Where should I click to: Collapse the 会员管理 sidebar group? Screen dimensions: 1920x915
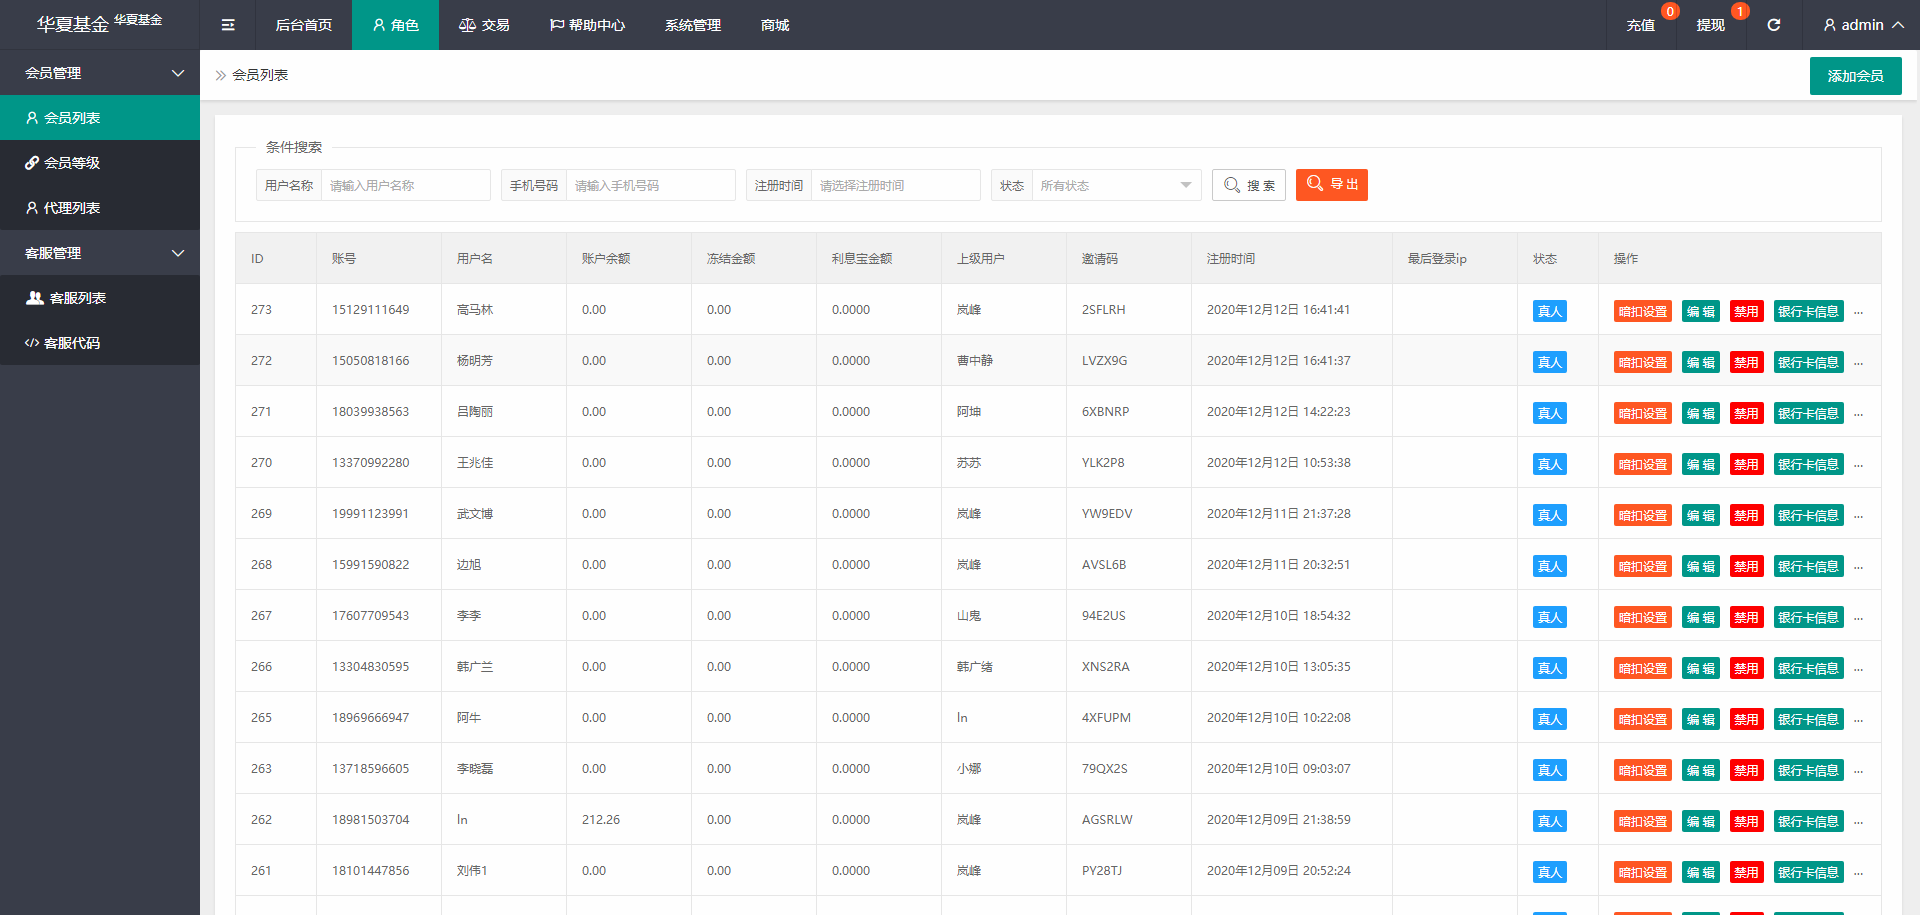pos(100,73)
